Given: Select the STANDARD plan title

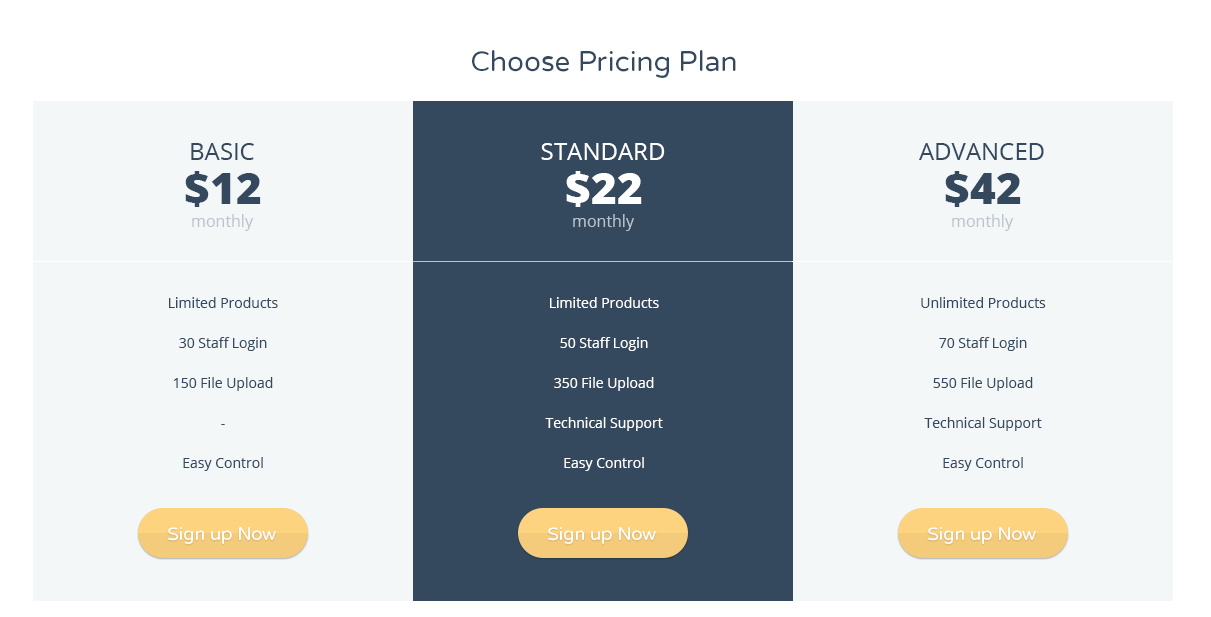Looking at the screenshot, I should [x=603, y=152].
